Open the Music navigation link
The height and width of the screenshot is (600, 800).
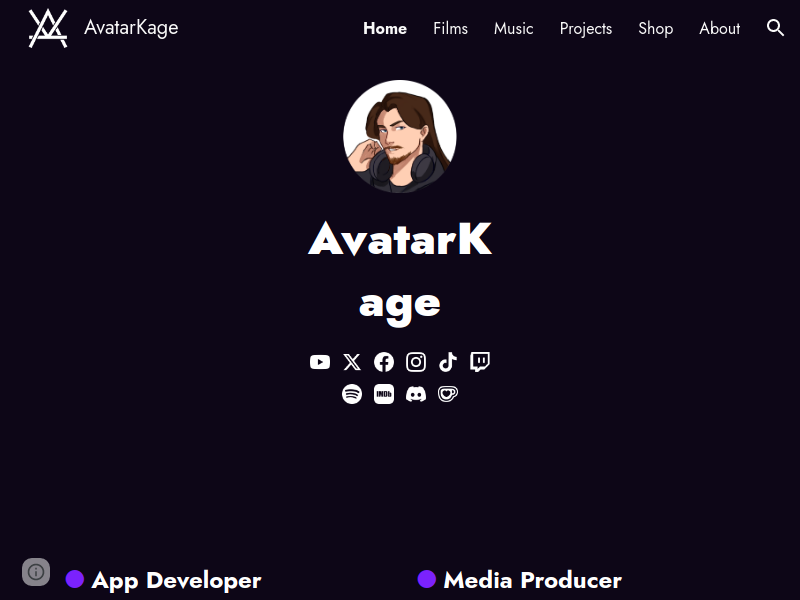click(x=513, y=29)
